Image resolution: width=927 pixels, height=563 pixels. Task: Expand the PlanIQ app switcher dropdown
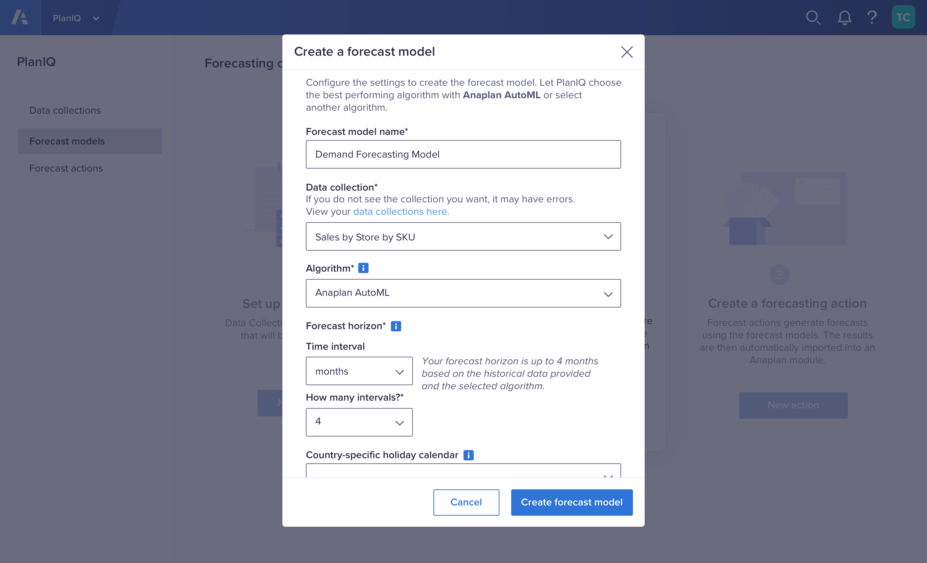[x=76, y=18]
